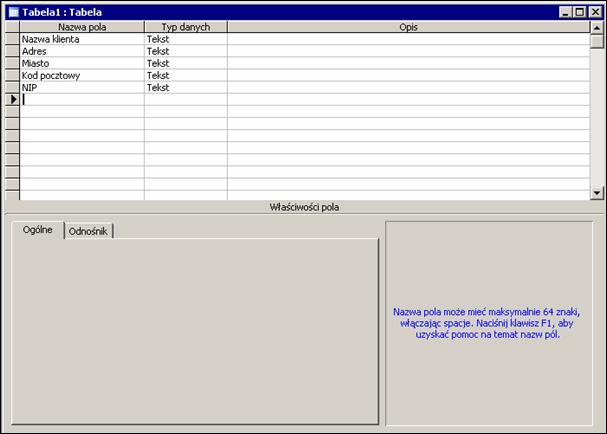Select the row selector beside NIP
This screenshot has width=607, height=434.
click(12, 88)
